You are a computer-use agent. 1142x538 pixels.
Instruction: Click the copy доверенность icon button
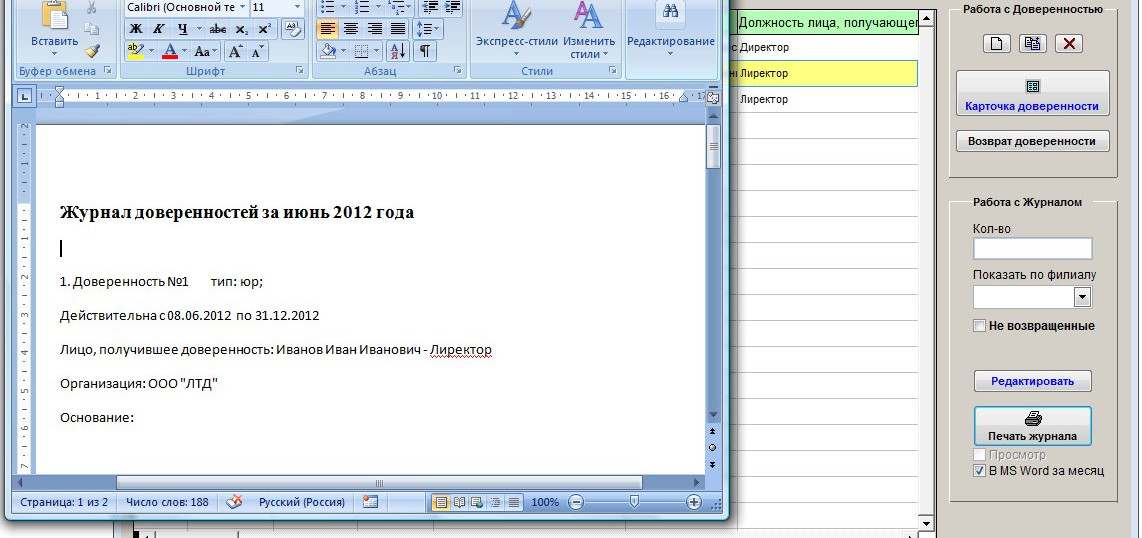tap(1033, 43)
